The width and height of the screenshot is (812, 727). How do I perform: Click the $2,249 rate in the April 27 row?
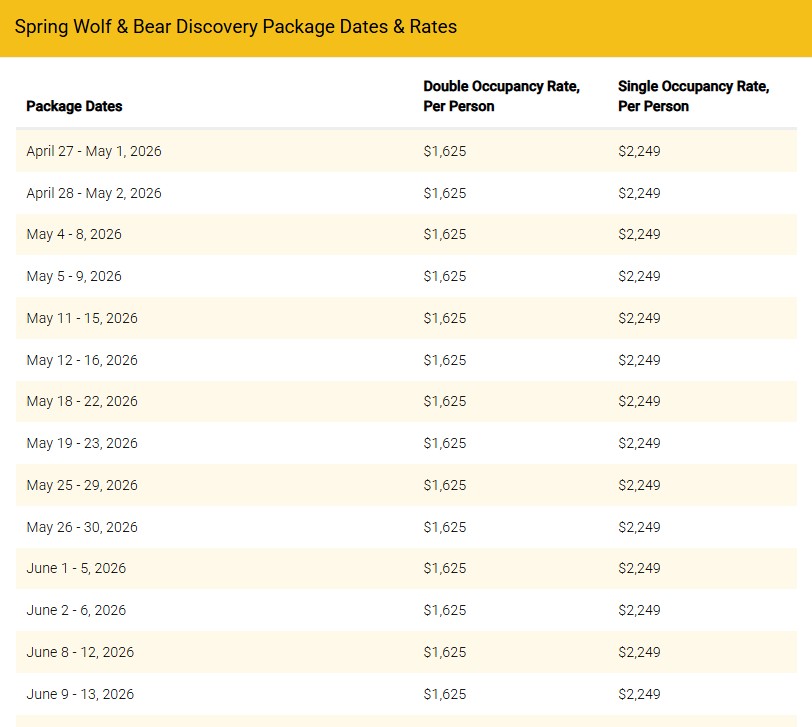[x=639, y=151]
